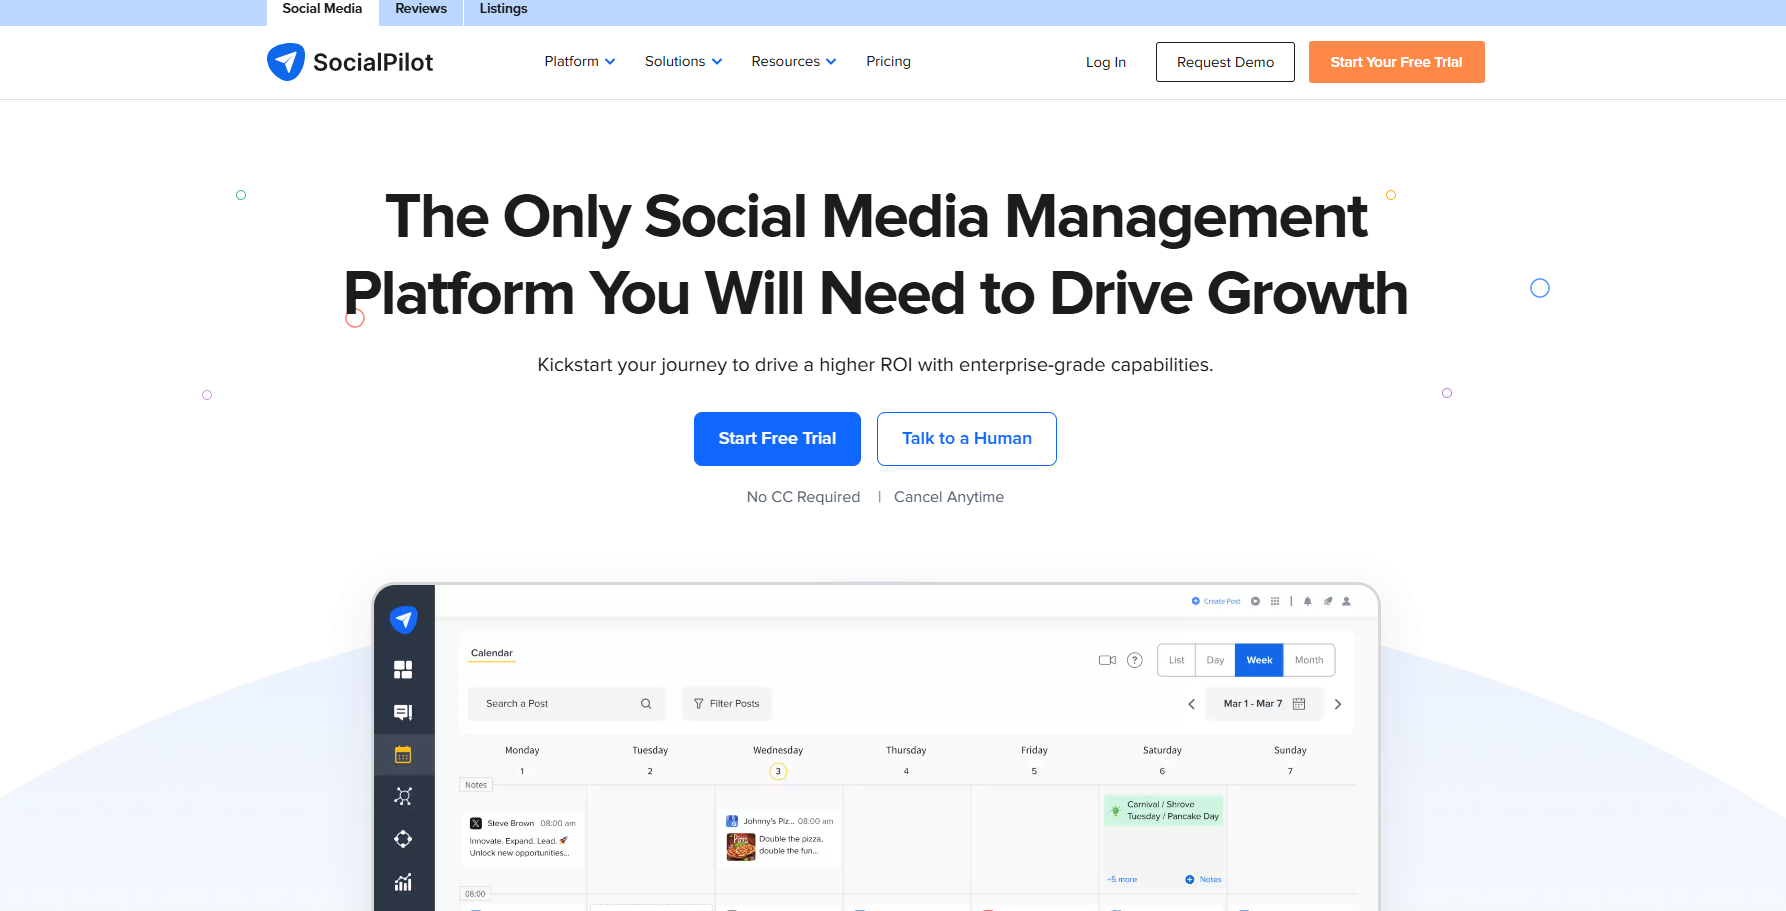1786x911 pixels.
Task: Click the Start Free Trial button
Action: coord(777,438)
